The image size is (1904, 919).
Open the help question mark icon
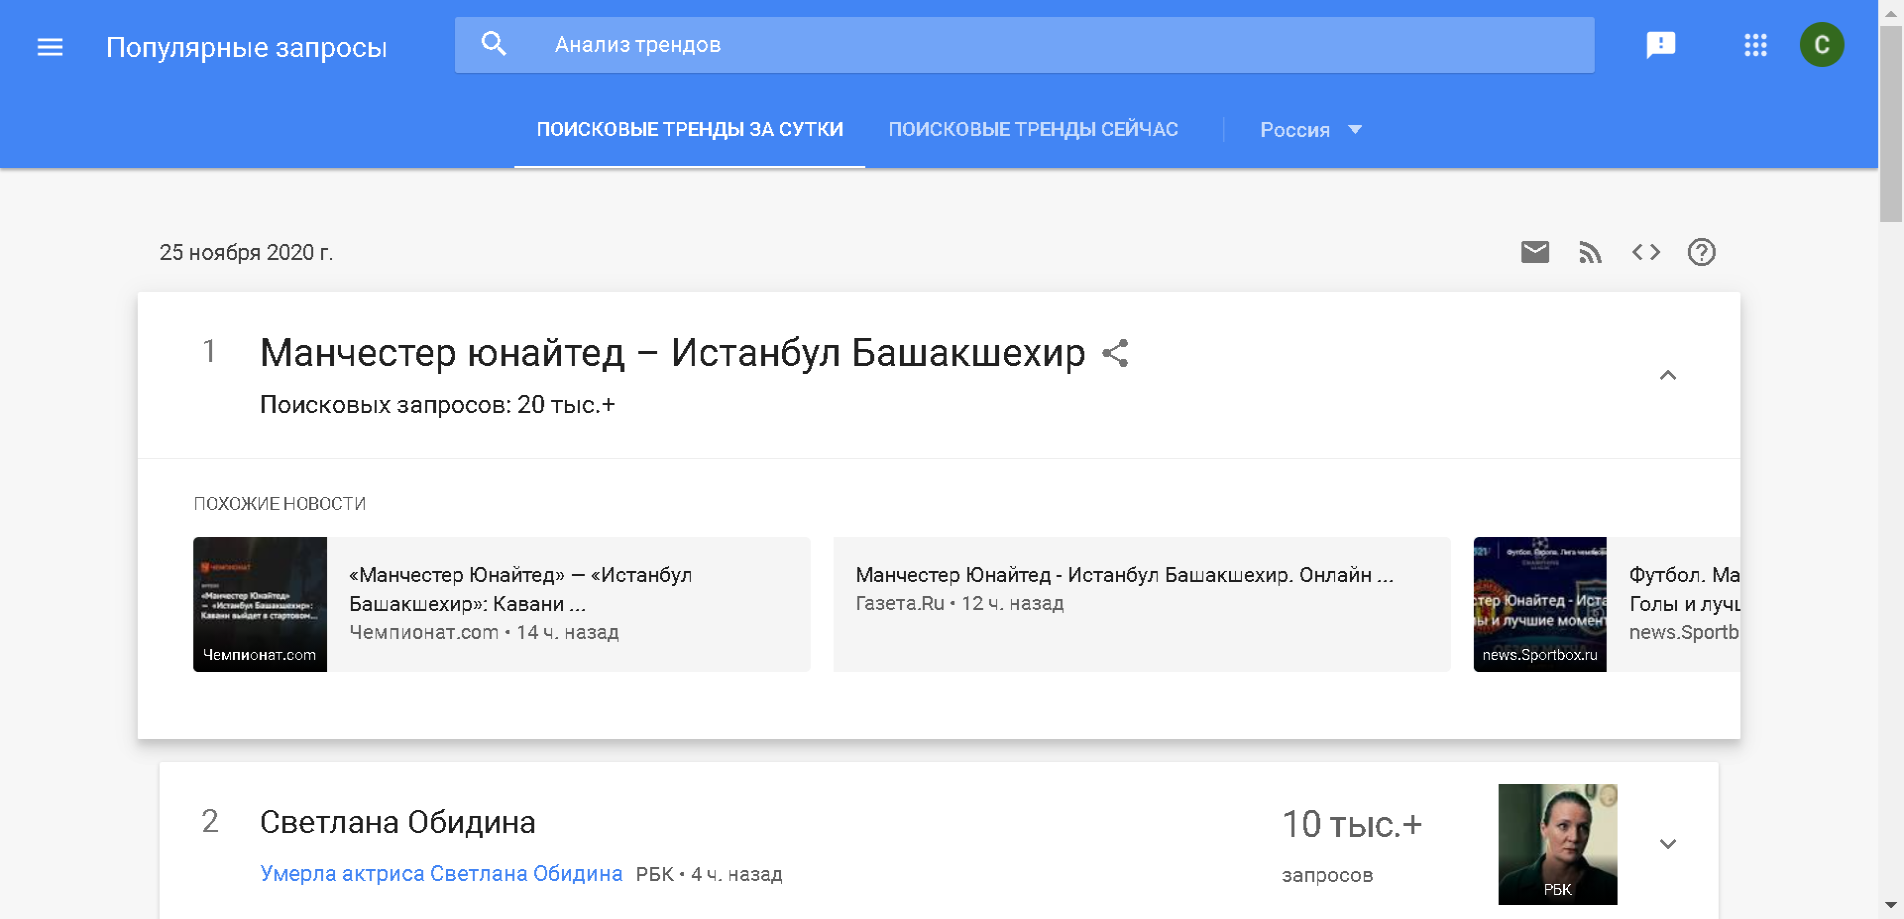[1701, 252]
